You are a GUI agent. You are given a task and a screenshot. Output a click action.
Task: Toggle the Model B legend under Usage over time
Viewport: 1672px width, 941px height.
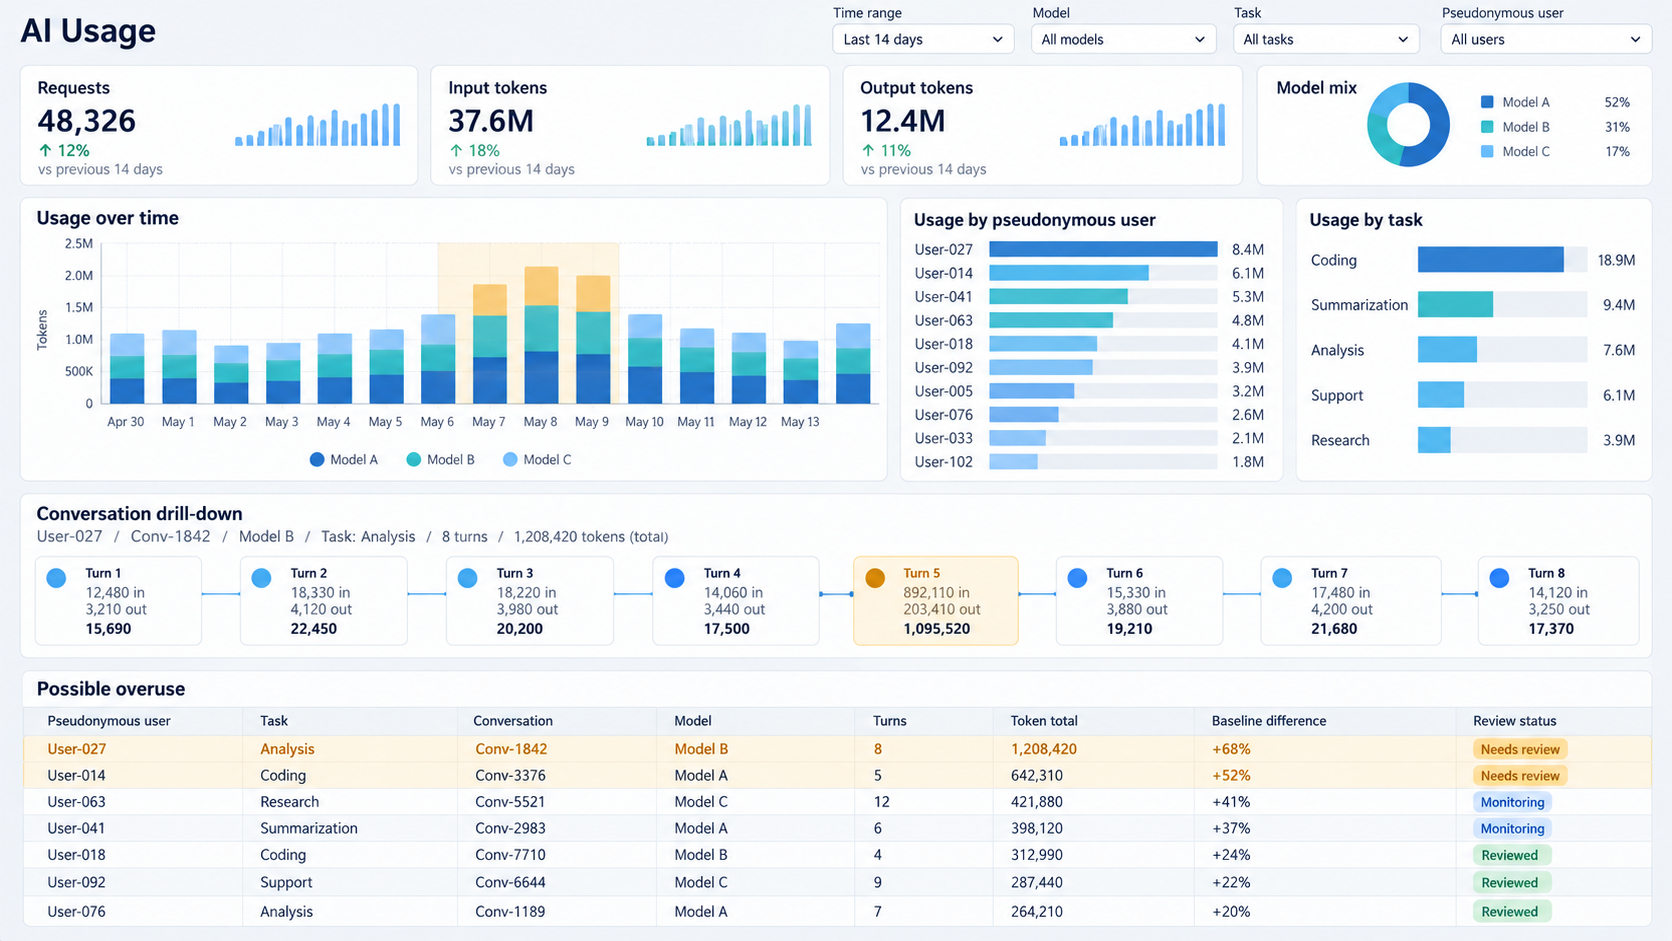pos(441,460)
